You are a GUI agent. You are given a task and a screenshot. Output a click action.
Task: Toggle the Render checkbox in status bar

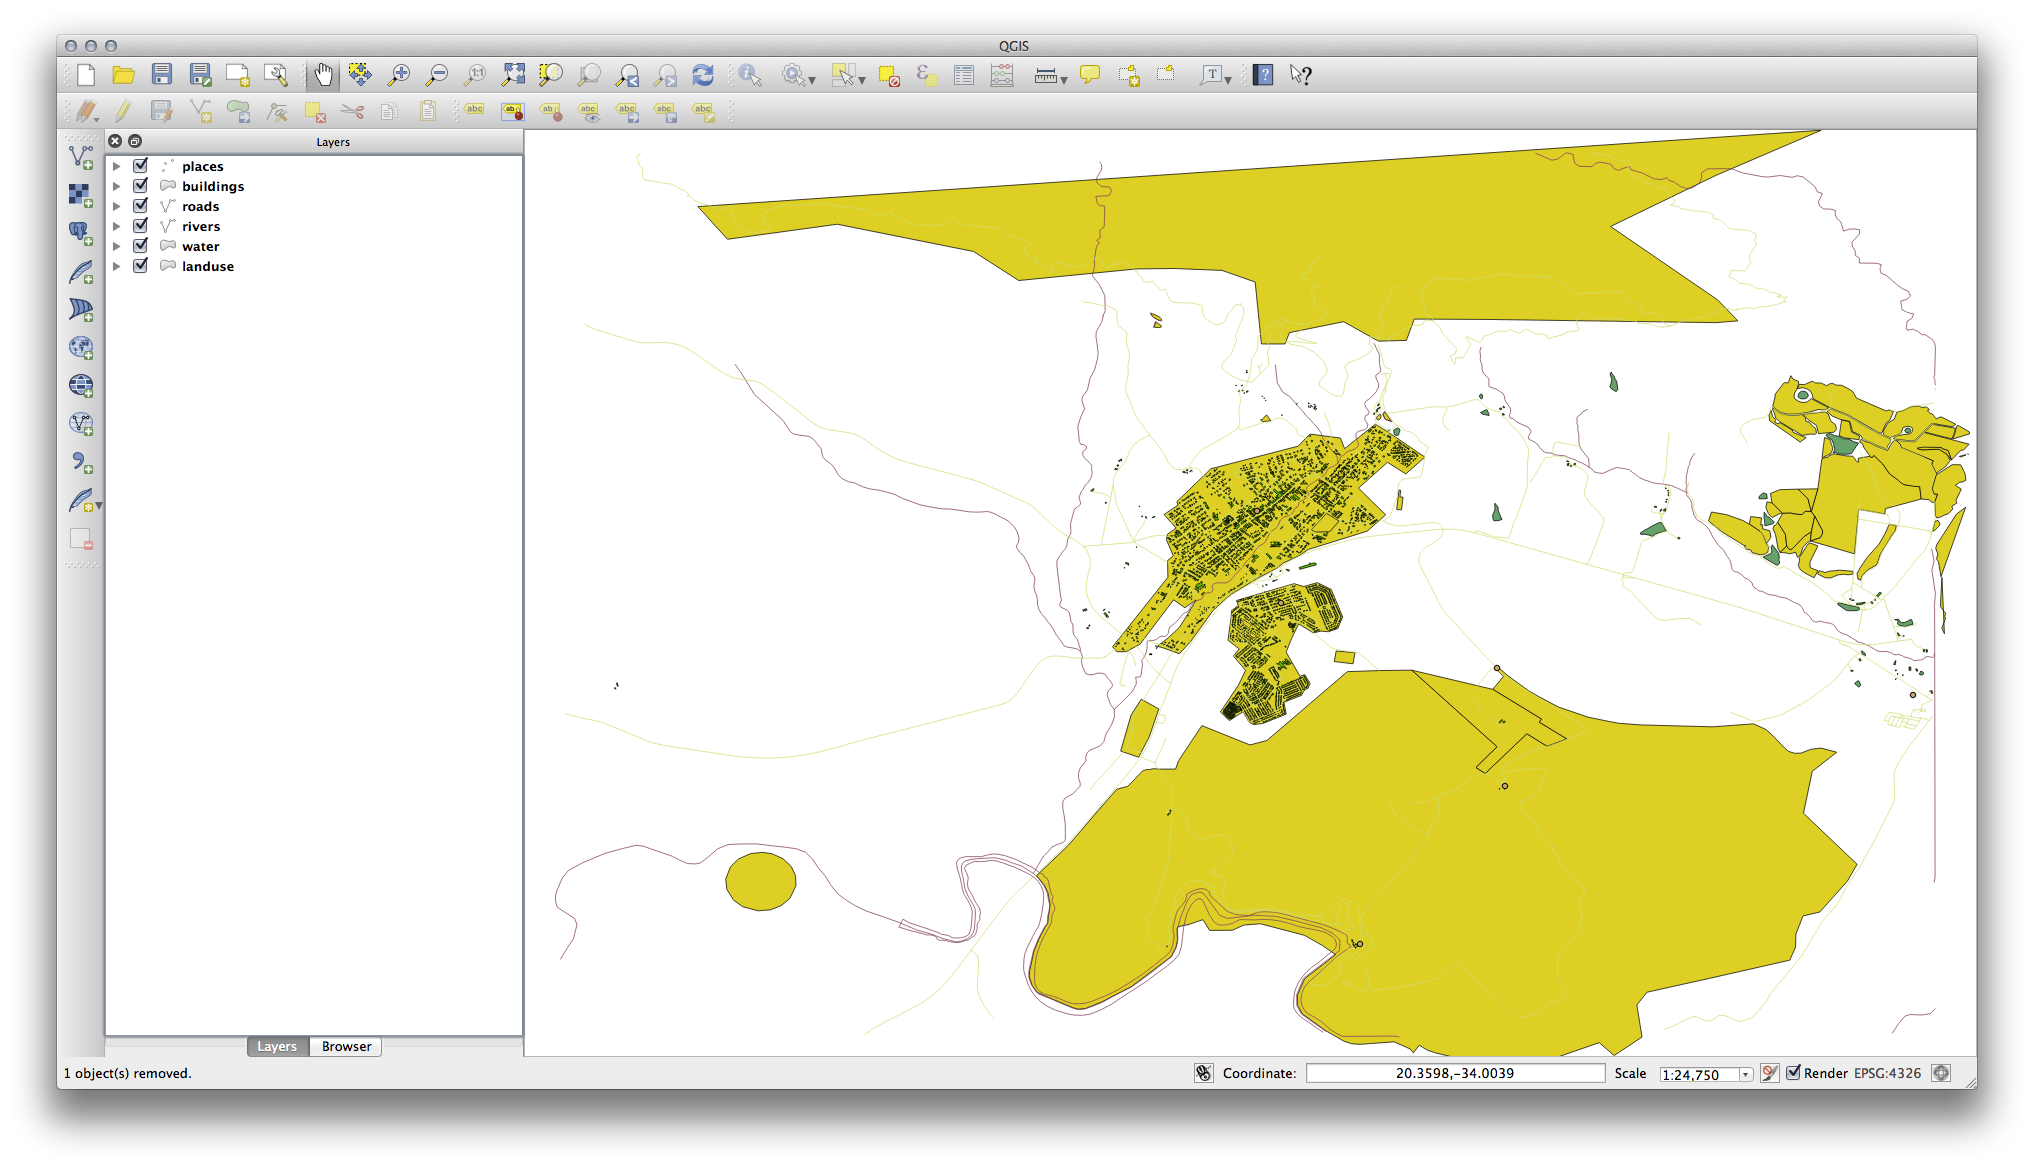point(1794,1073)
